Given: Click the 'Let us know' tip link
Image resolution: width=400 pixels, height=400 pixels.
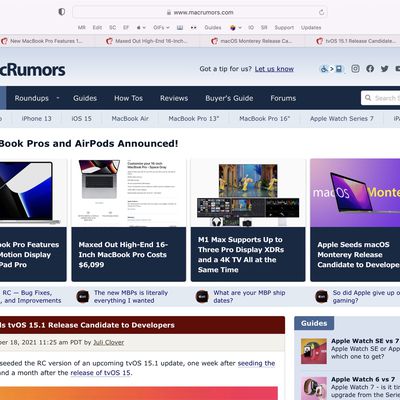Looking at the screenshot, I should [274, 69].
